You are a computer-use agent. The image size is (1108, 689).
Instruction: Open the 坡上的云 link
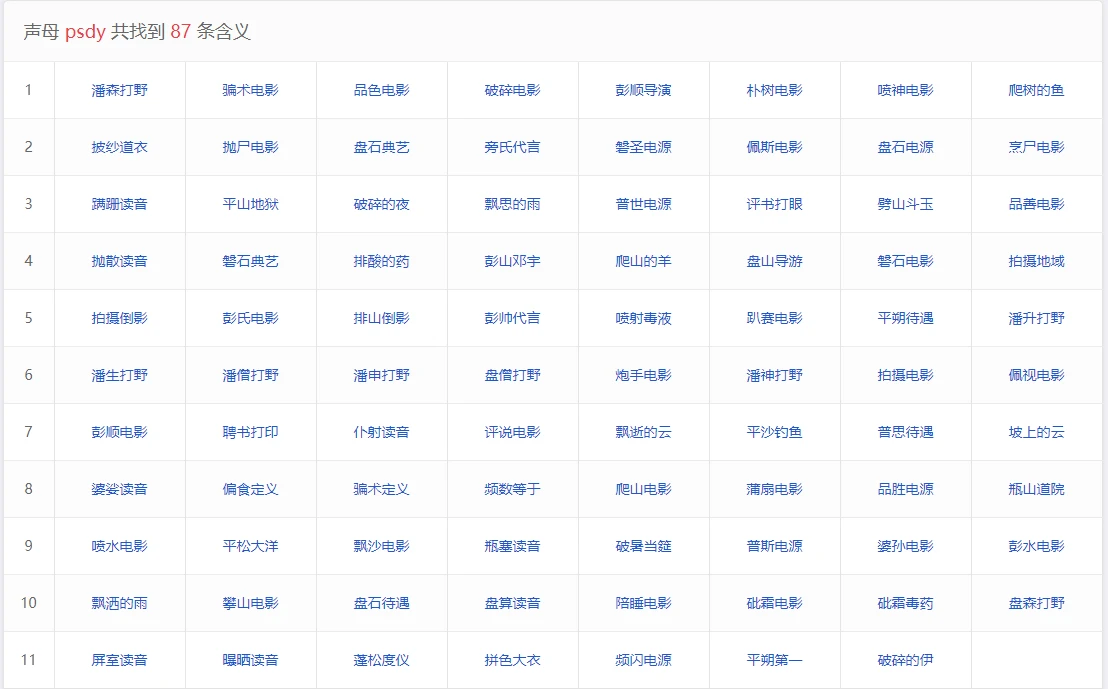pyautogui.click(x=1036, y=432)
